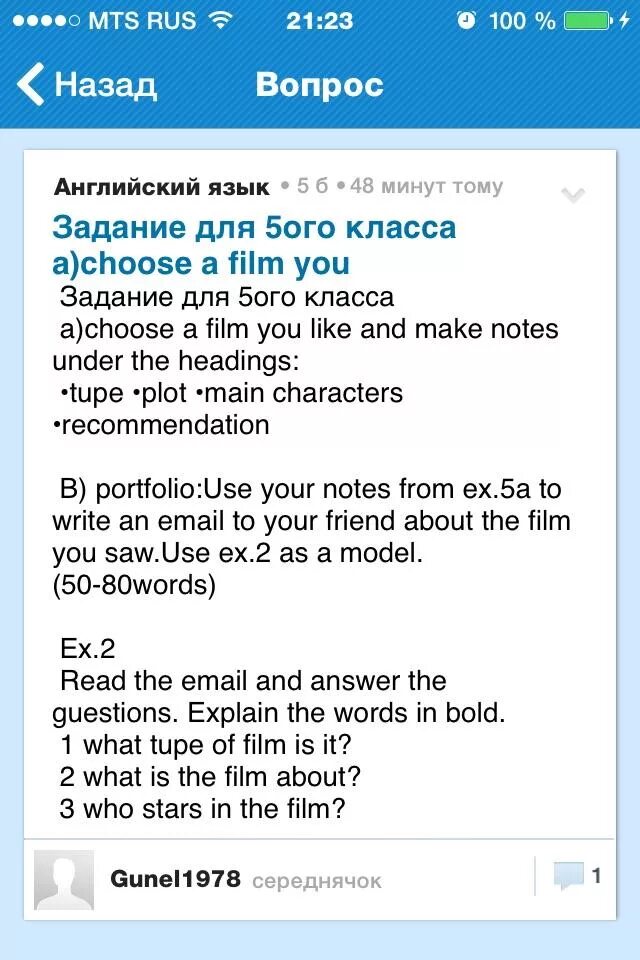The width and height of the screenshot is (640, 960).
Task: Open Gunel1978 profile avatar
Action: [x=64, y=880]
